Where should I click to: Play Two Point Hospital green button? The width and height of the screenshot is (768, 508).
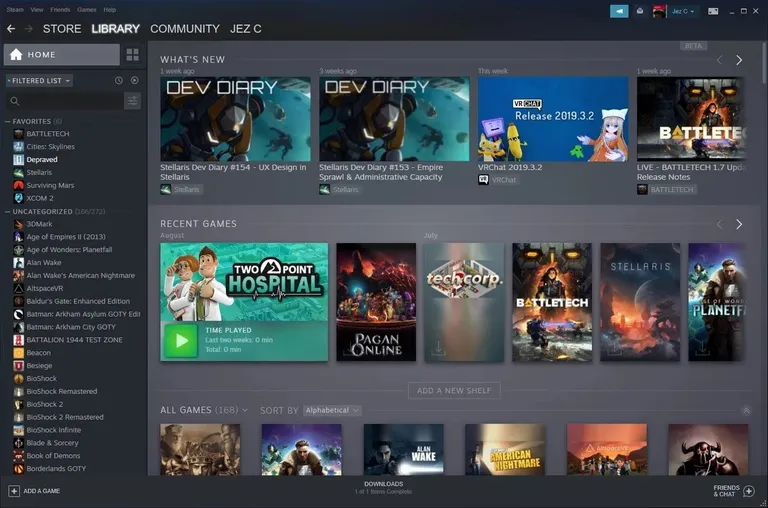[181, 340]
